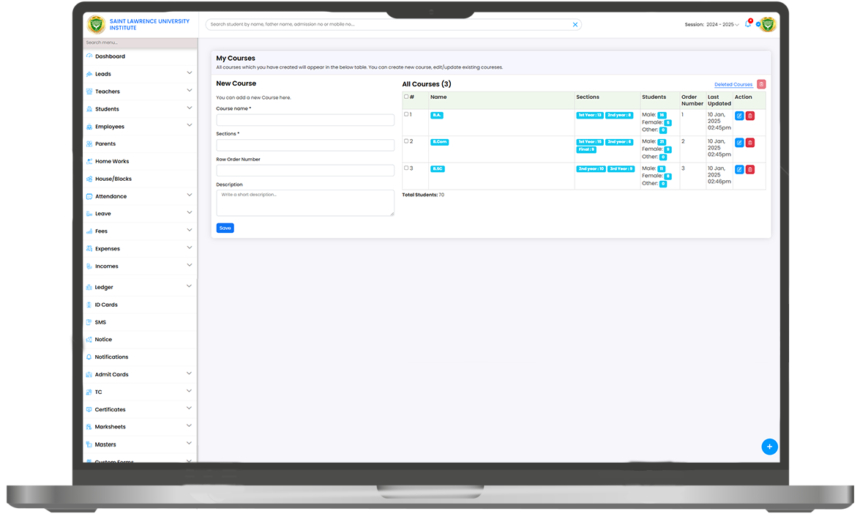Click the Students icon in the sidebar

coord(89,109)
